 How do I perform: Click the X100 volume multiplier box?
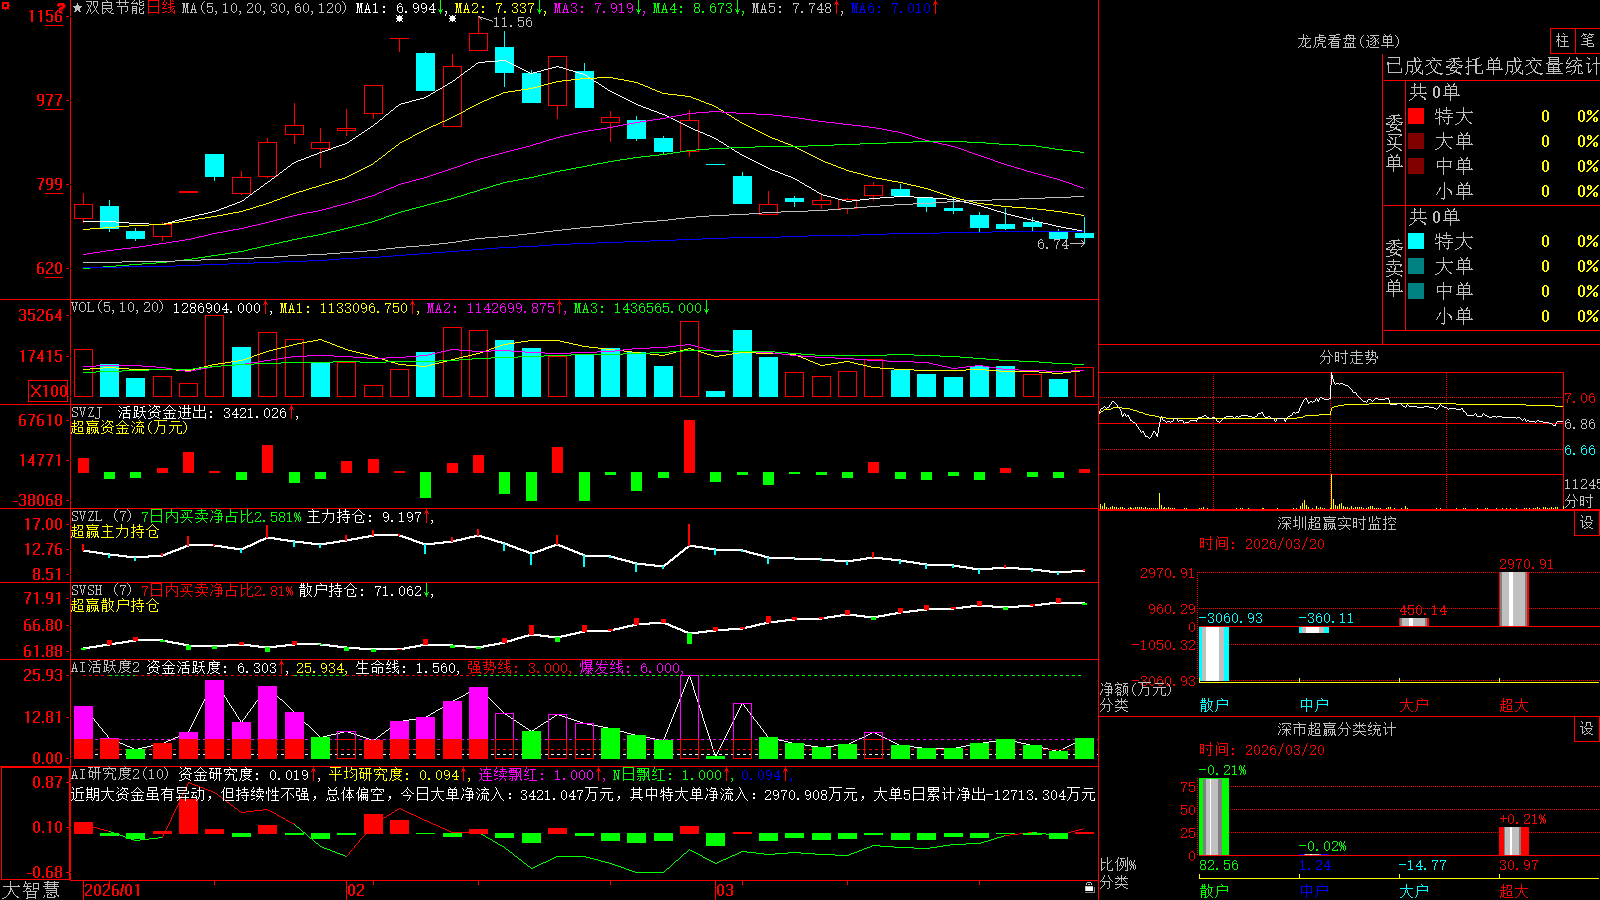click(49, 391)
